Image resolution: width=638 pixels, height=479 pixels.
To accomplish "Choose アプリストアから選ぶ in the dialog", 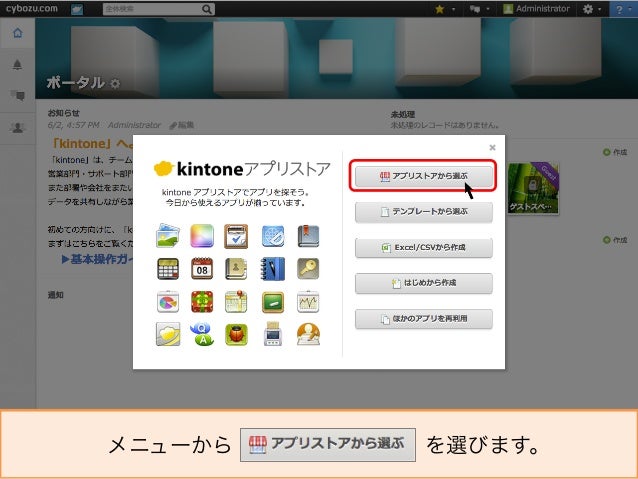I will point(423,176).
